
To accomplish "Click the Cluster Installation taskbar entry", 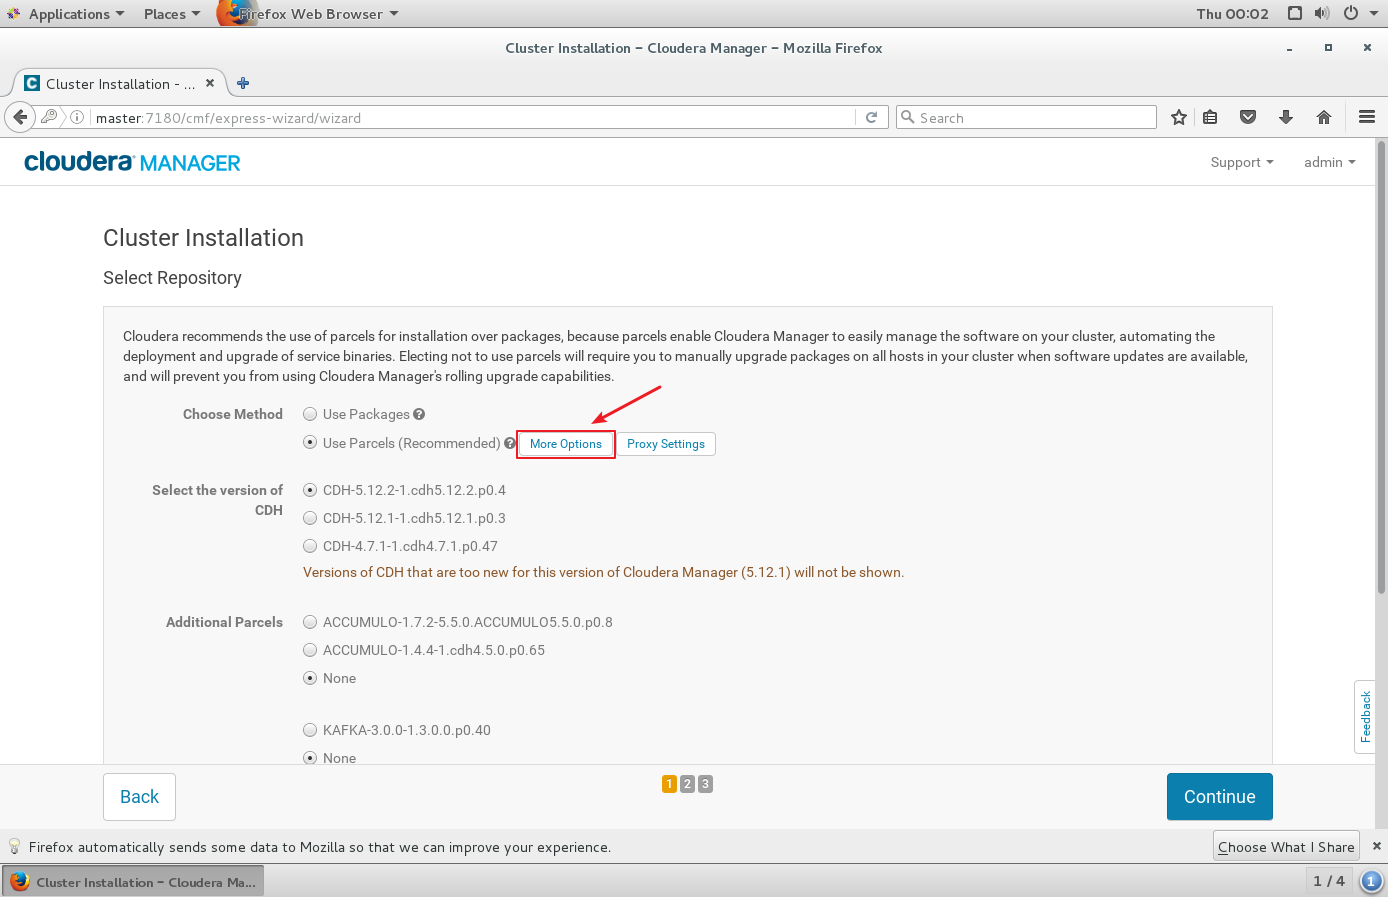I will coord(133,881).
